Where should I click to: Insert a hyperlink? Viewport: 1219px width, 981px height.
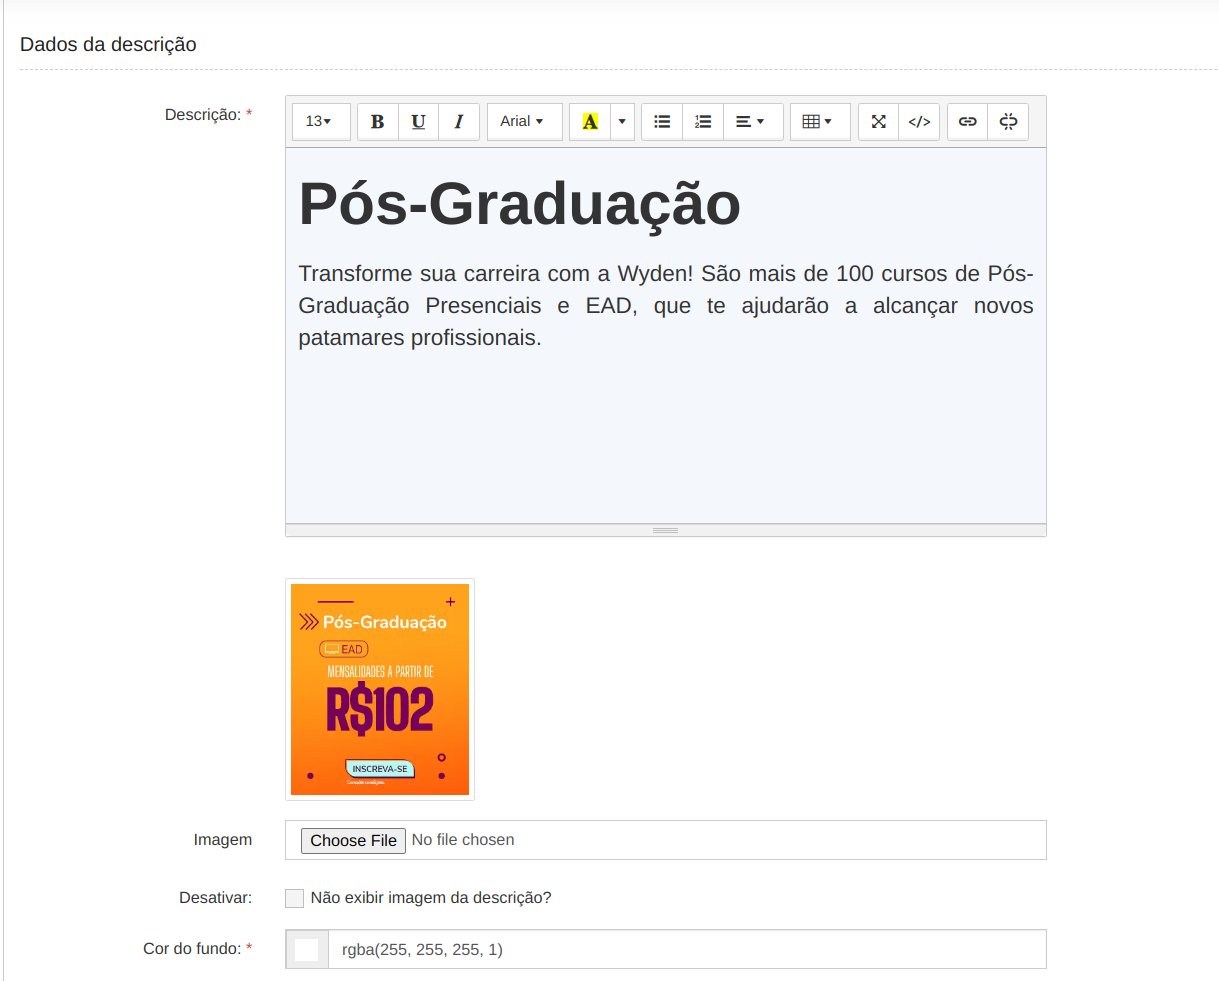(967, 121)
